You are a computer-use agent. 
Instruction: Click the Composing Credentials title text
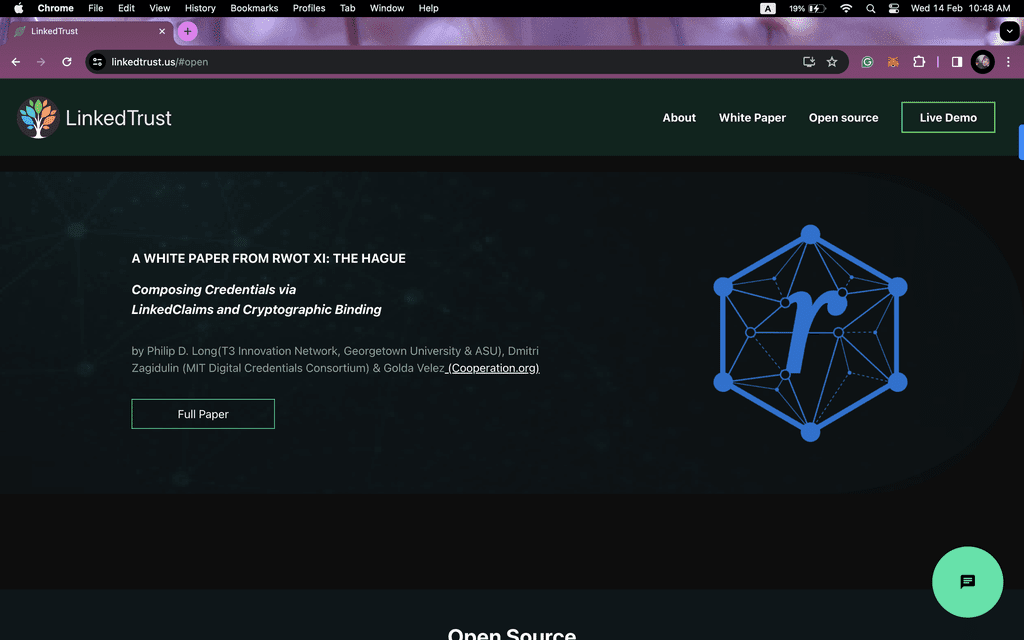(x=256, y=300)
